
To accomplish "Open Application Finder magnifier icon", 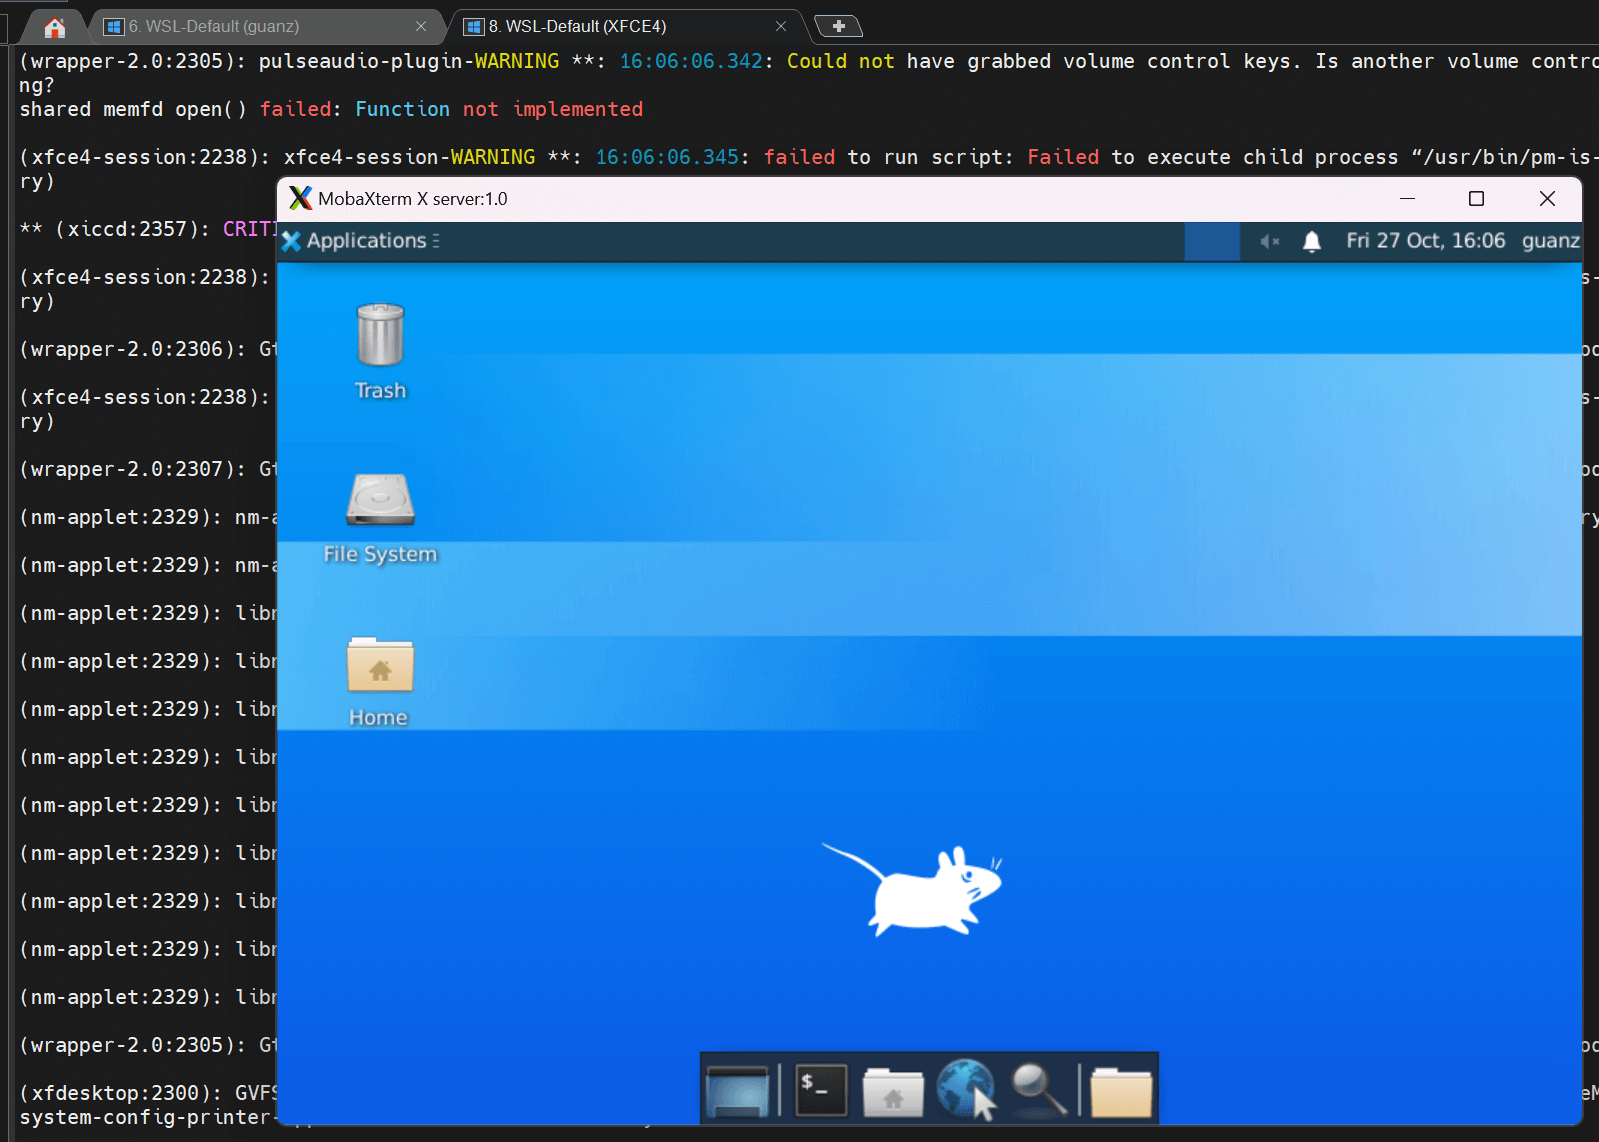I will (x=1038, y=1090).
